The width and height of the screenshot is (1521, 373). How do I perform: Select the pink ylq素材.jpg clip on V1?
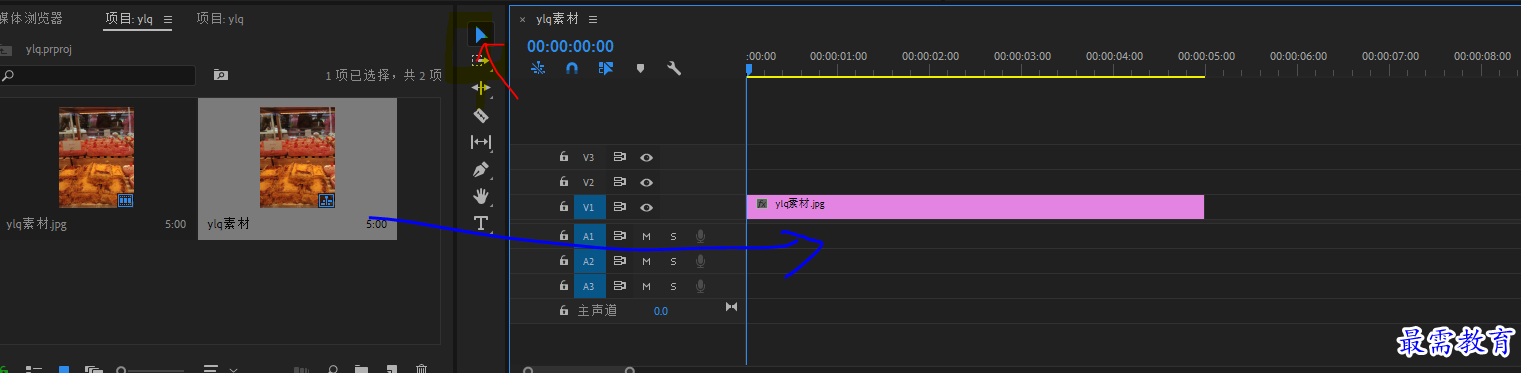click(x=975, y=207)
